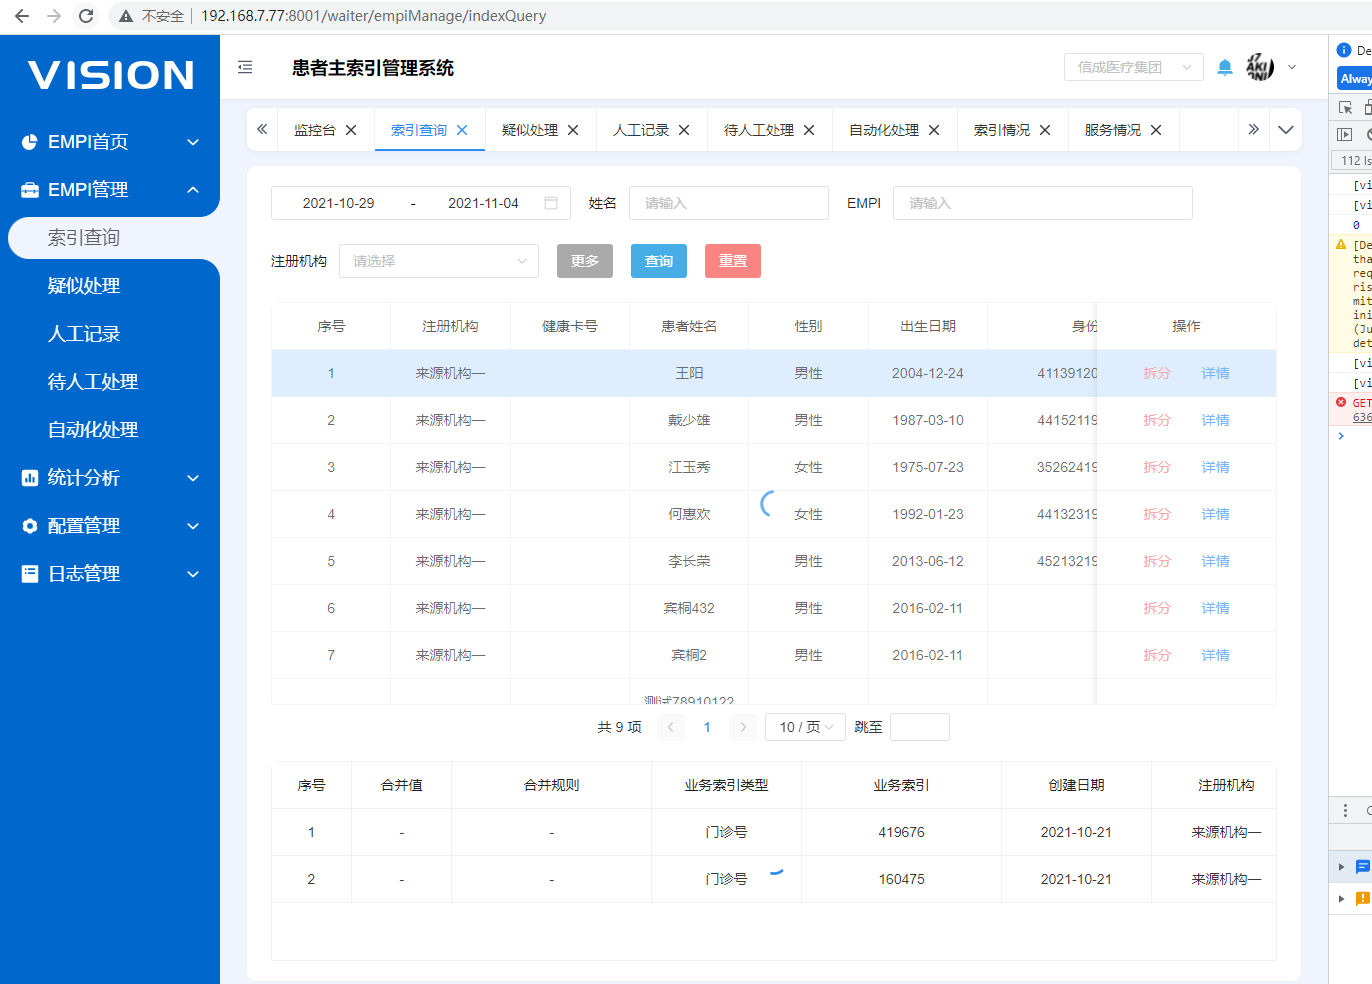
Task: Close the 待人工处理 tab
Action: 809,130
